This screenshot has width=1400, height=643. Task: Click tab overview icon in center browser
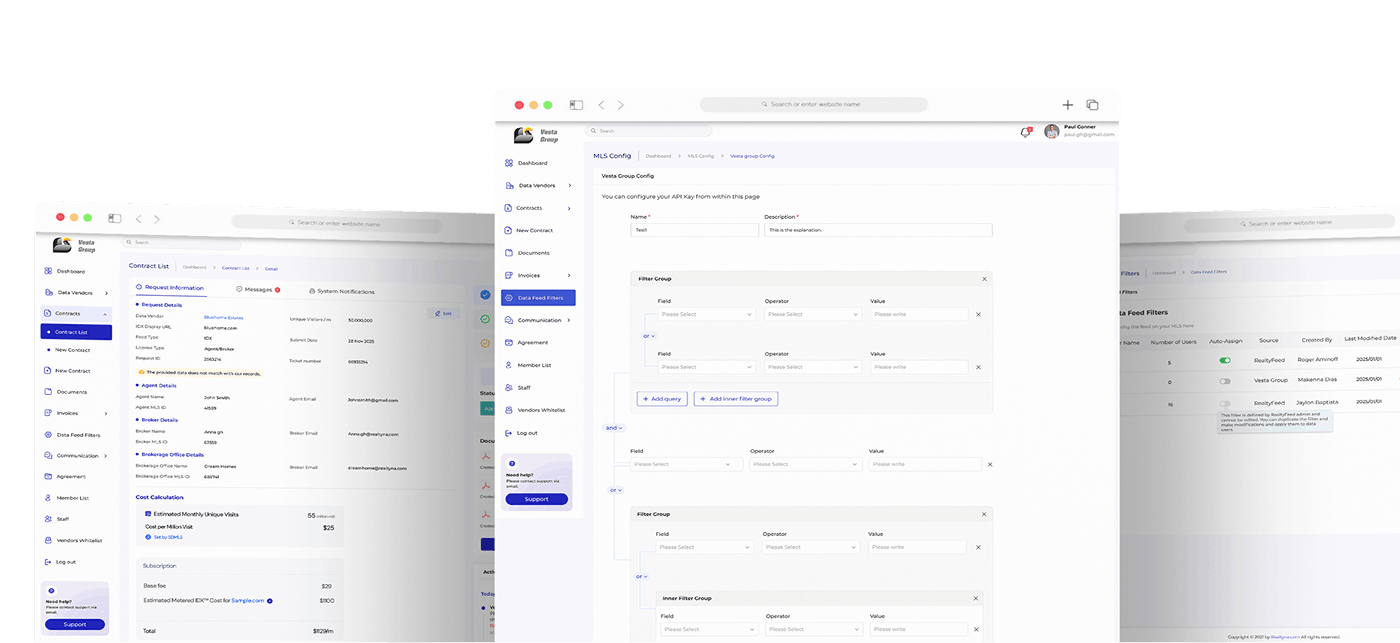[x=1092, y=104]
